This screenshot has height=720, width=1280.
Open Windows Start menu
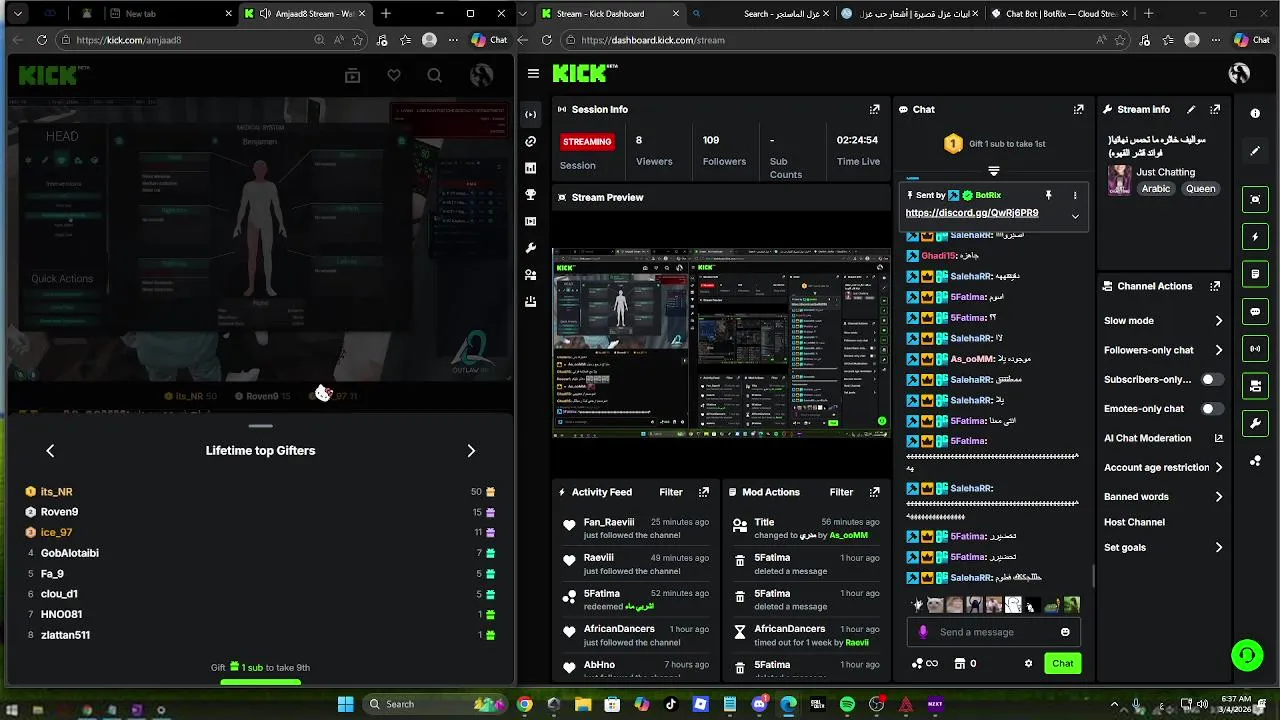pyautogui.click(x=345, y=704)
